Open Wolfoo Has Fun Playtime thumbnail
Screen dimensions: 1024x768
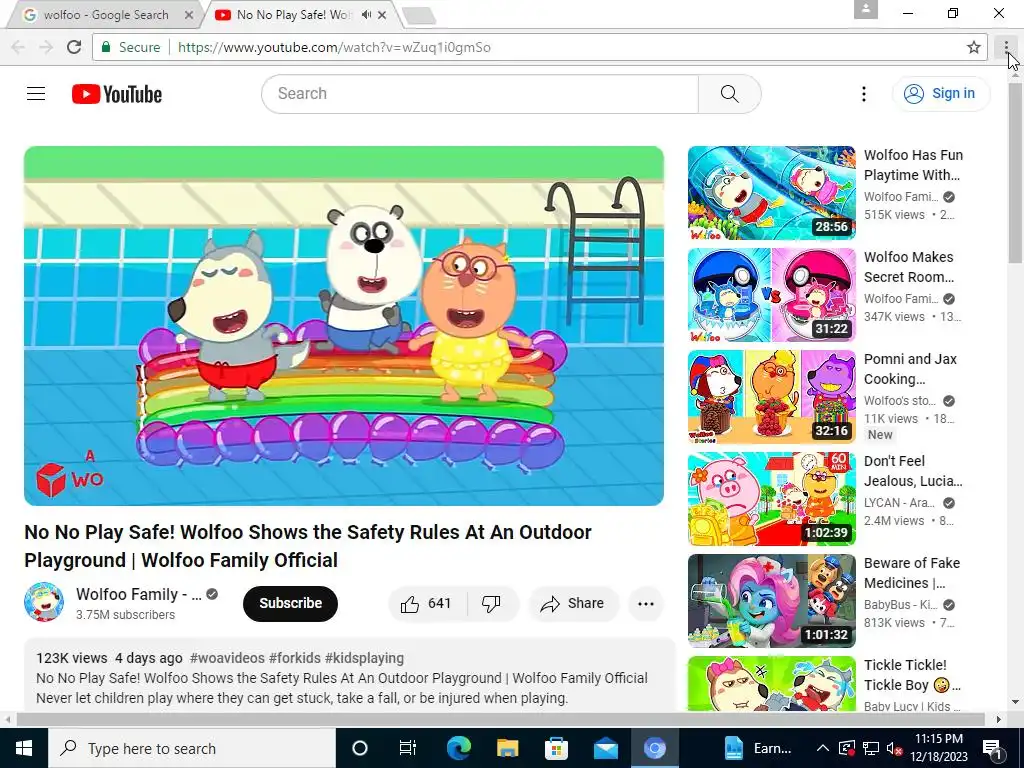(x=771, y=193)
